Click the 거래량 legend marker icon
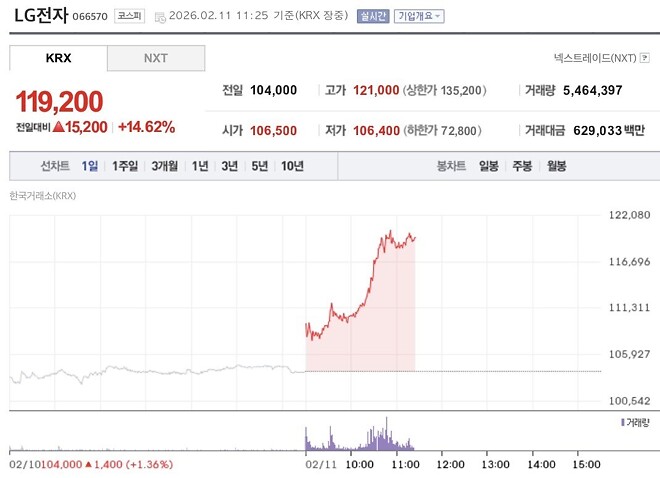 coord(623,422)
